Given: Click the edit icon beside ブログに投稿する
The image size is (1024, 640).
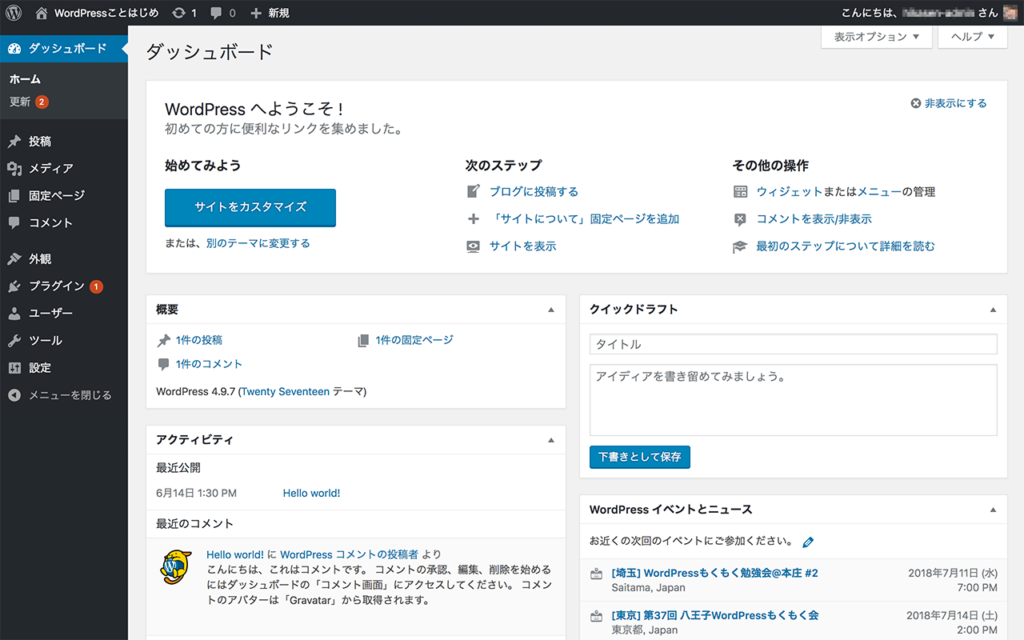Looking at the screenshot, I should (x=473, y=191).
